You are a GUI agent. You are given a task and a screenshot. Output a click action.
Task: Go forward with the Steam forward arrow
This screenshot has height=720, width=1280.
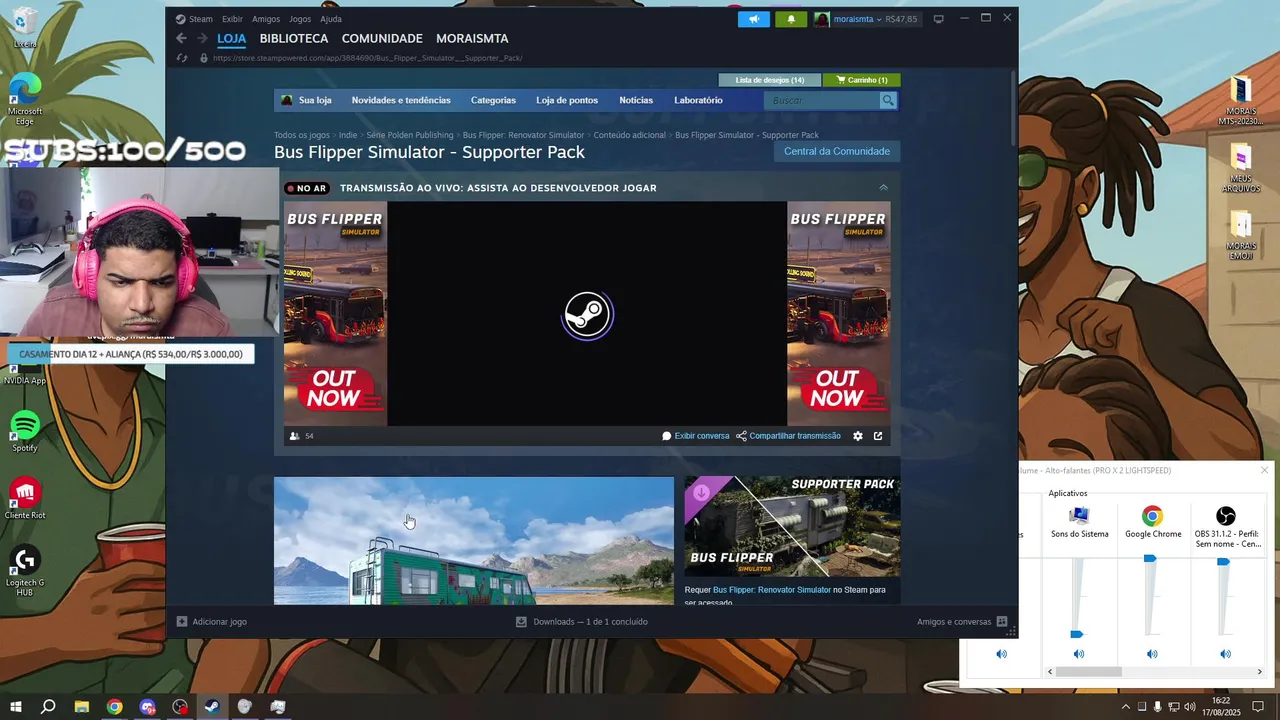(x=202, y=38)
